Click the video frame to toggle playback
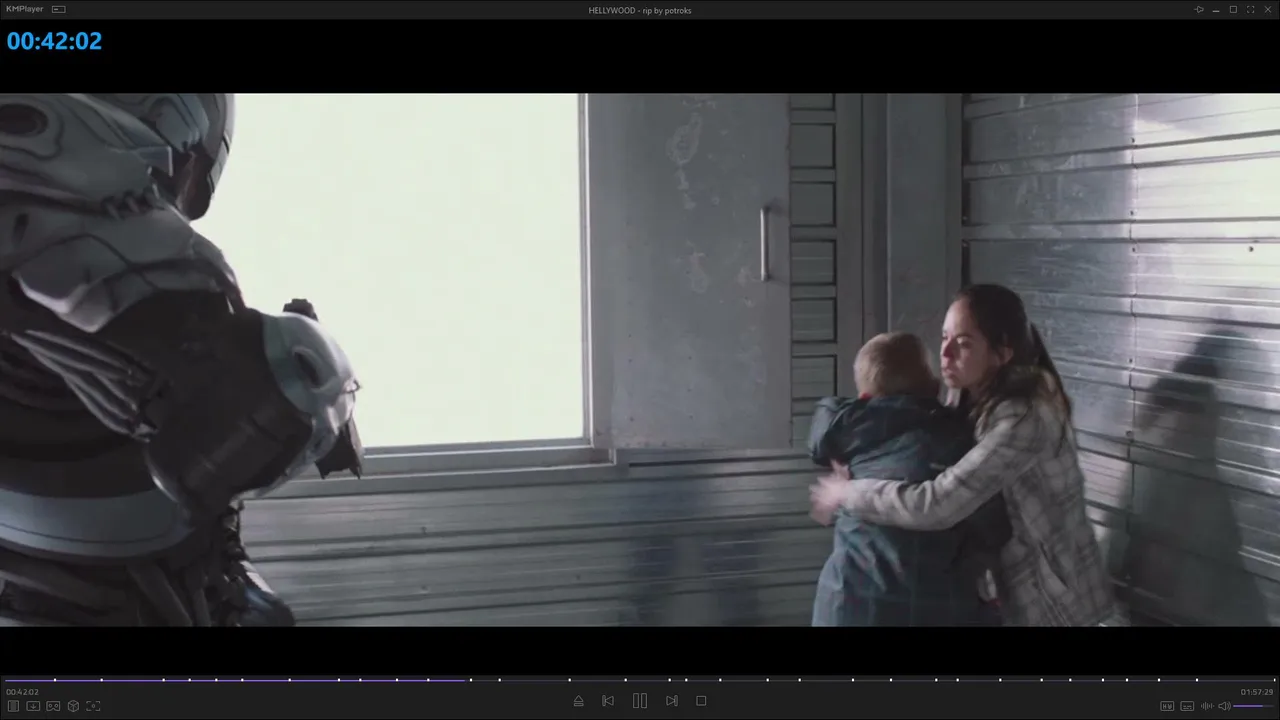 (640, 360)
